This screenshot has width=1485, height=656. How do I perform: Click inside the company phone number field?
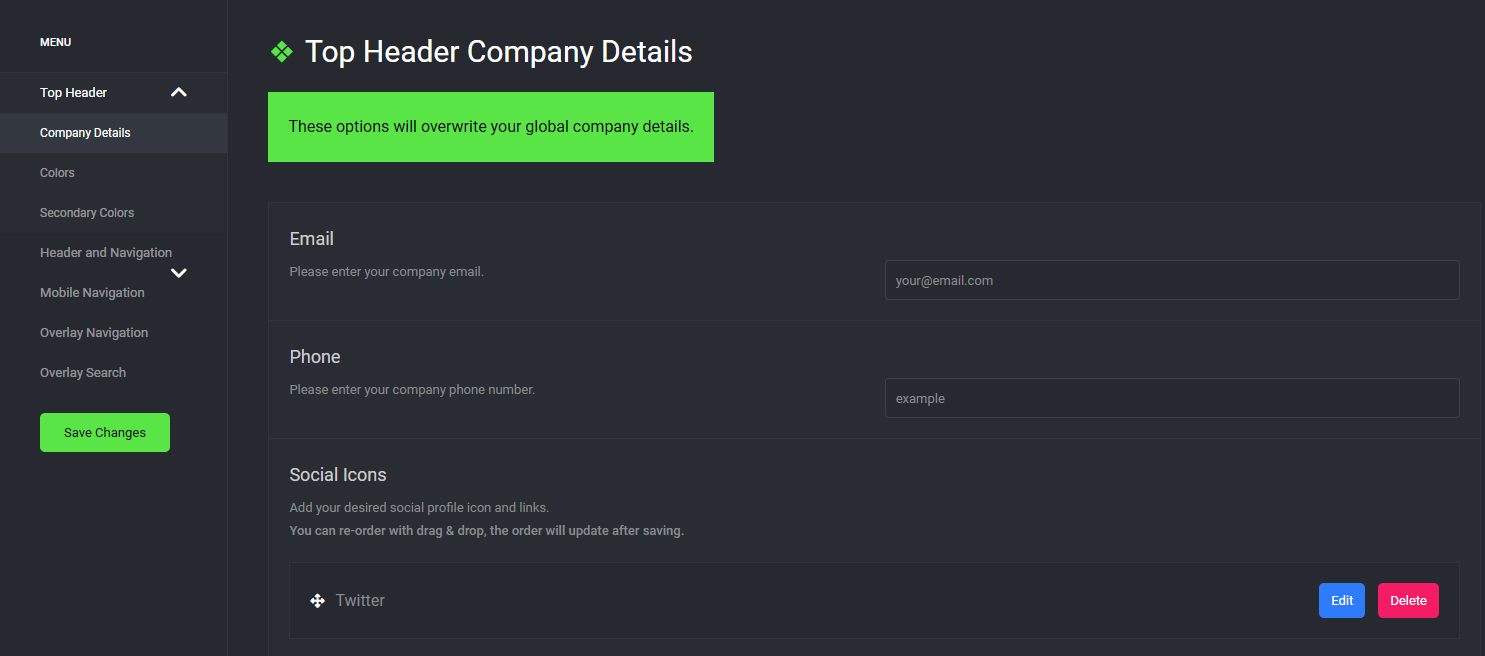click(x=1171, y=397)
